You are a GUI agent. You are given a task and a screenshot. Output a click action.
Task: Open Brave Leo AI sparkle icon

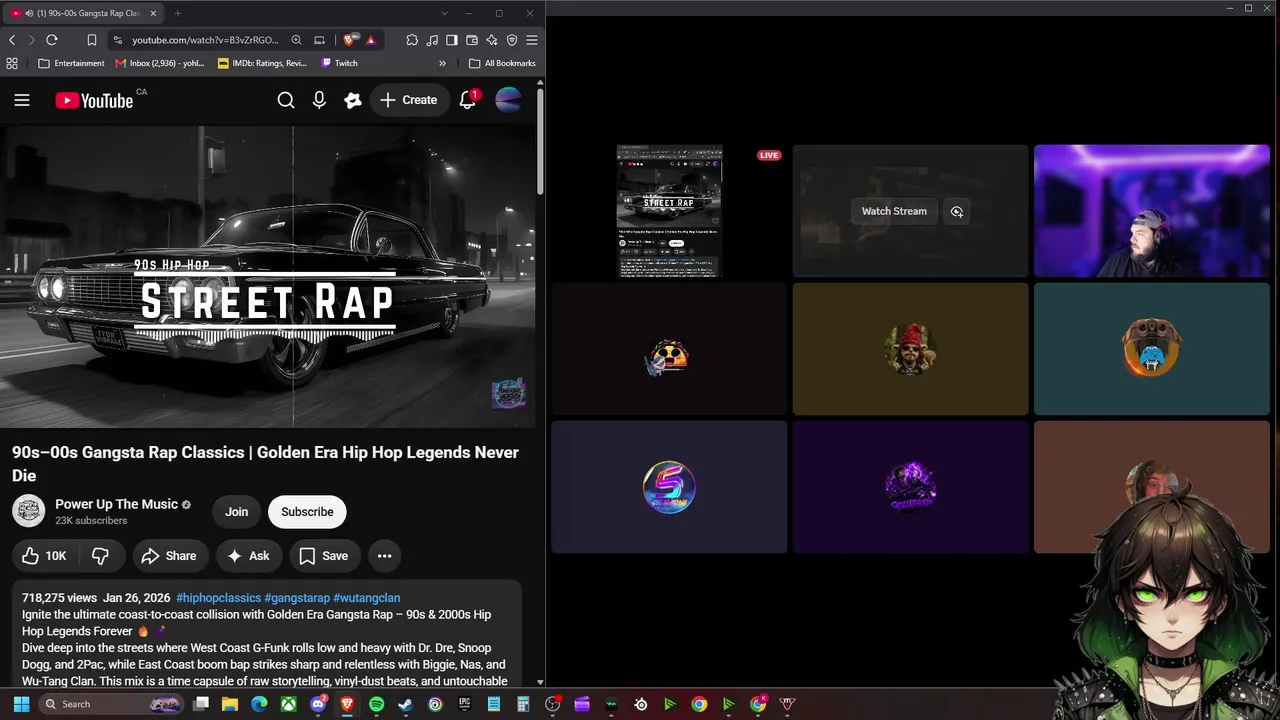coord(492,40)
